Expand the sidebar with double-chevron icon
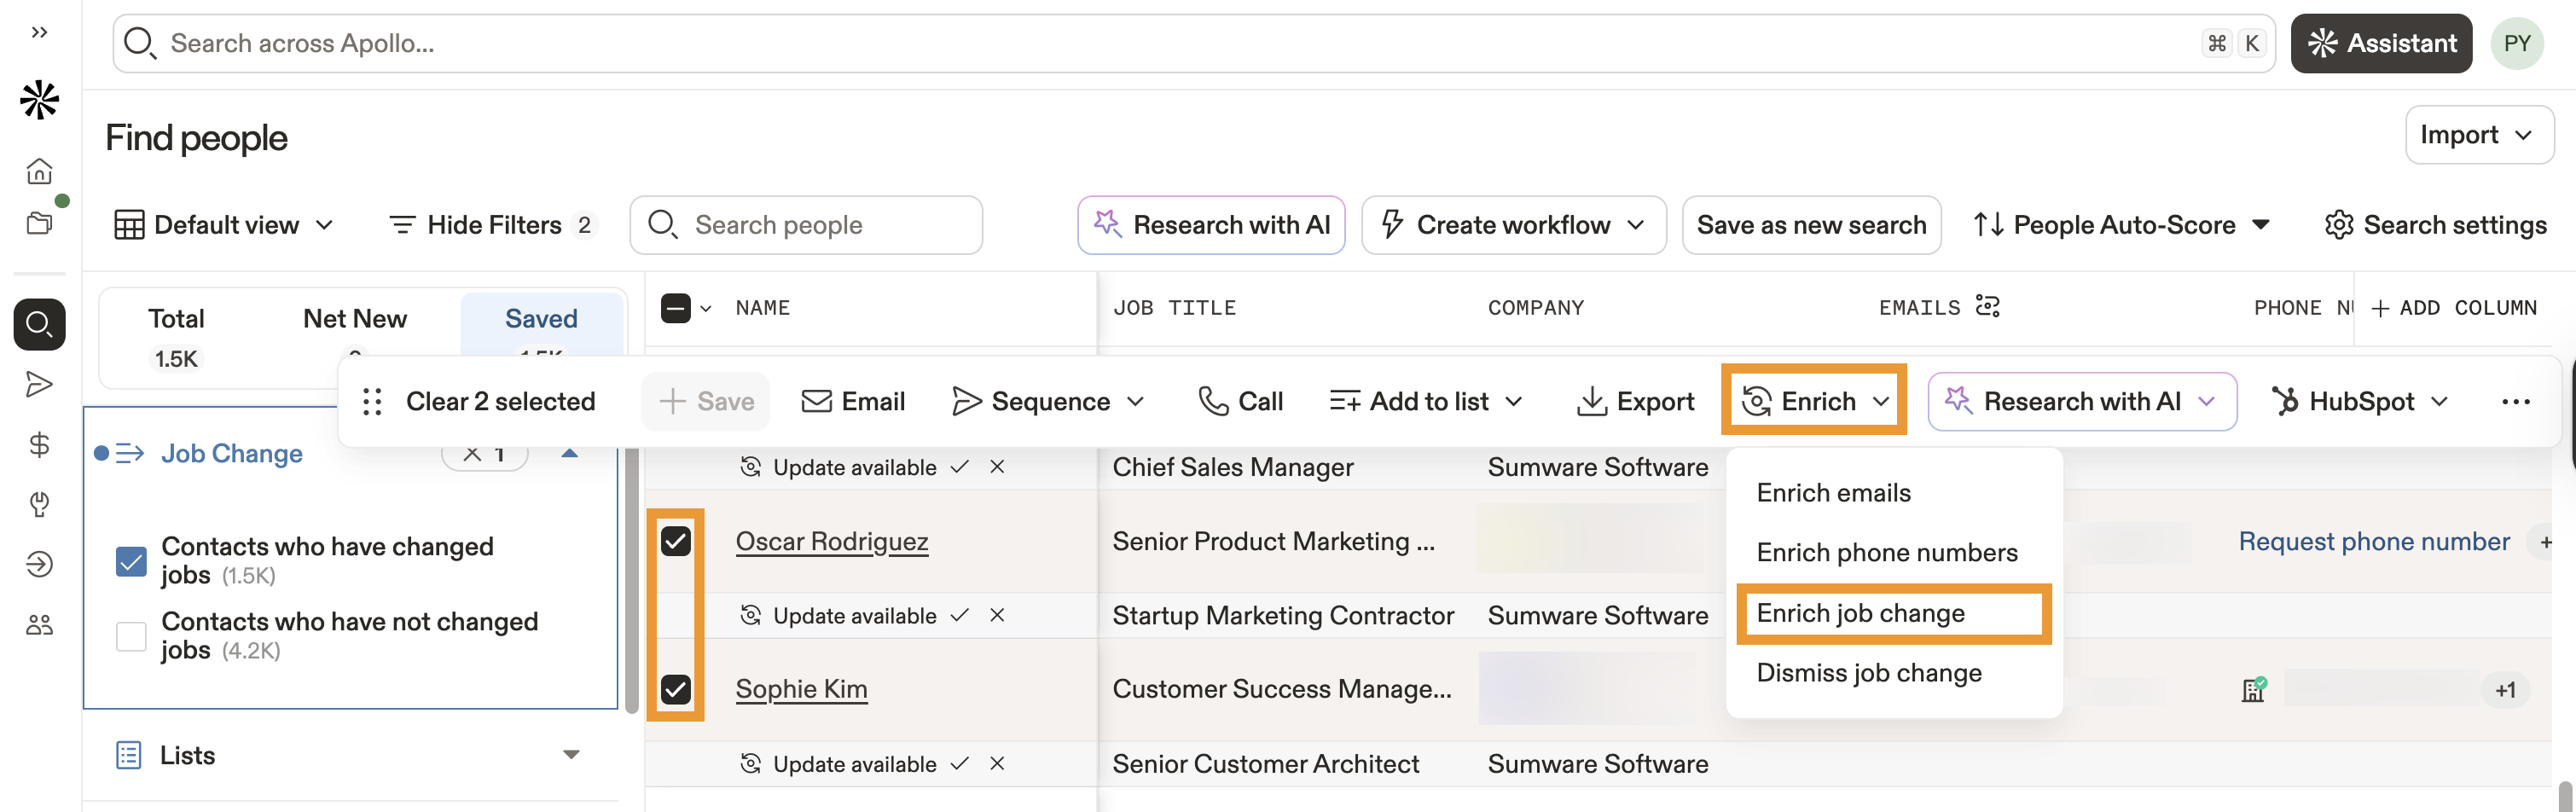Image resolution: width=2576 pixels, height=812 pixels. [39, 33]
